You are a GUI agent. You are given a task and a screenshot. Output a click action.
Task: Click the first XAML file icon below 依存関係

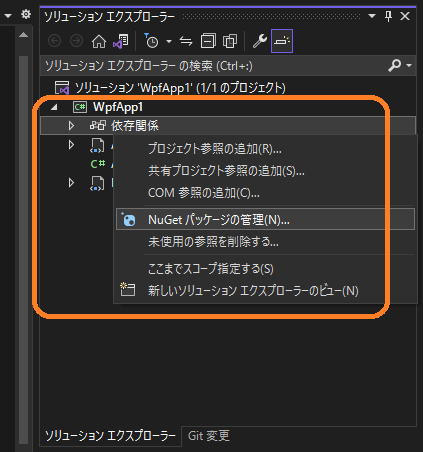pyautogui.click(x=97, y=146)
